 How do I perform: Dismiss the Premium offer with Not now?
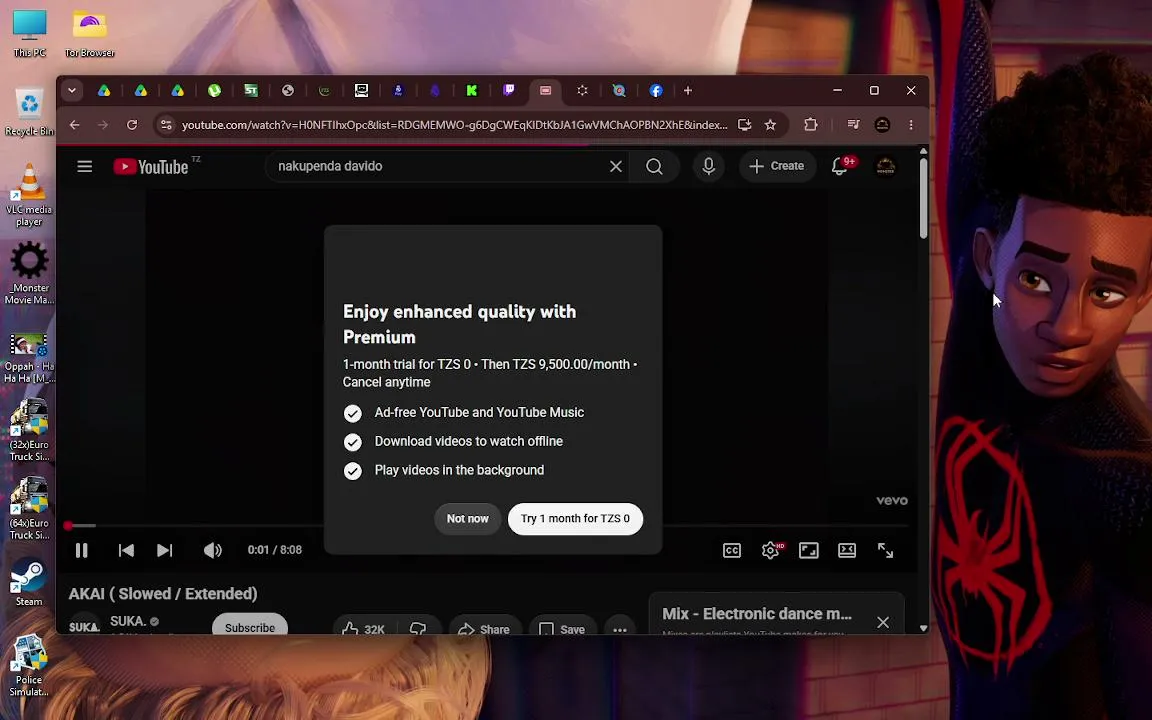coord(467,519)
